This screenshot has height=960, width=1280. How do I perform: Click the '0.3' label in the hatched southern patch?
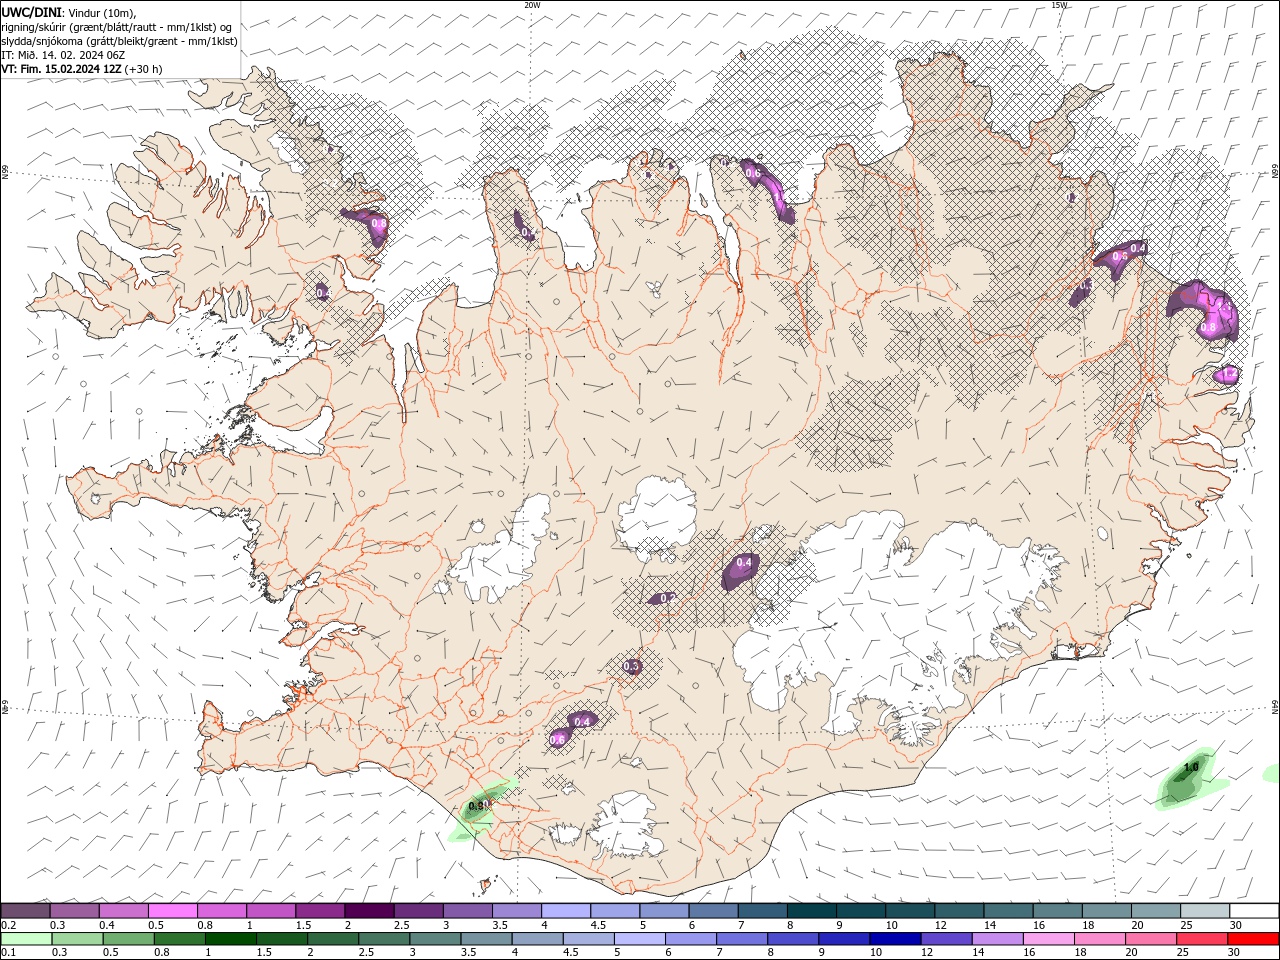click(x=632, y=666)
